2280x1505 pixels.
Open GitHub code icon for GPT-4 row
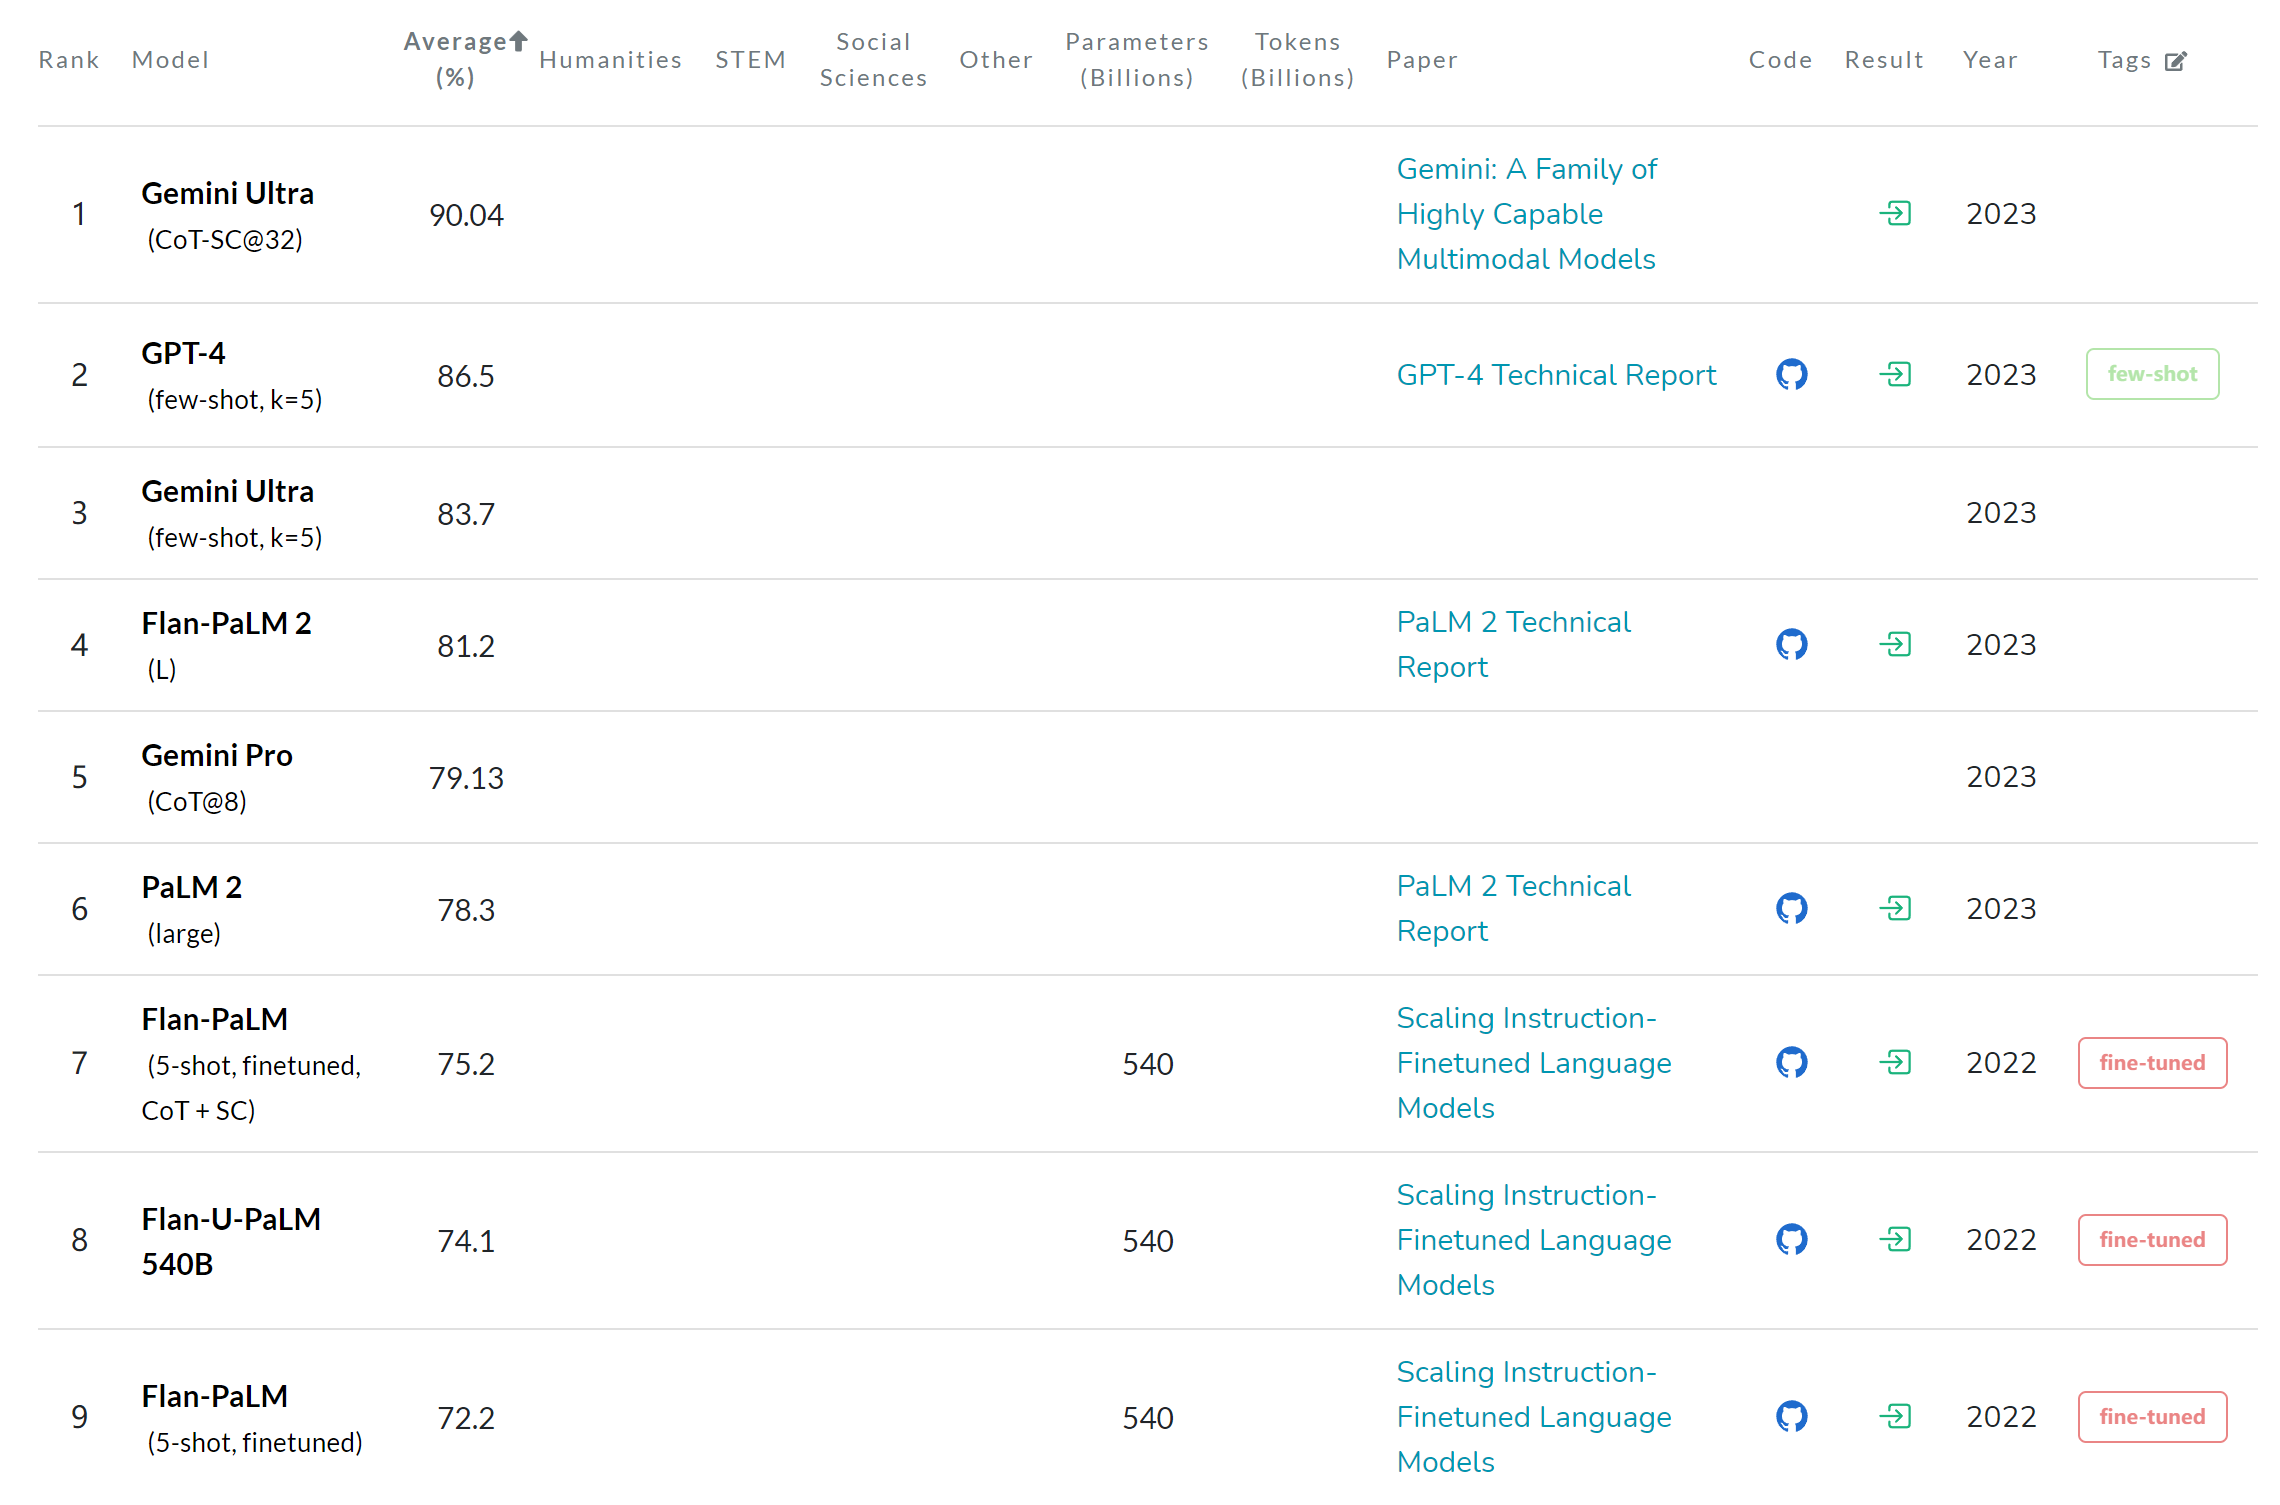click(1791, 374)
